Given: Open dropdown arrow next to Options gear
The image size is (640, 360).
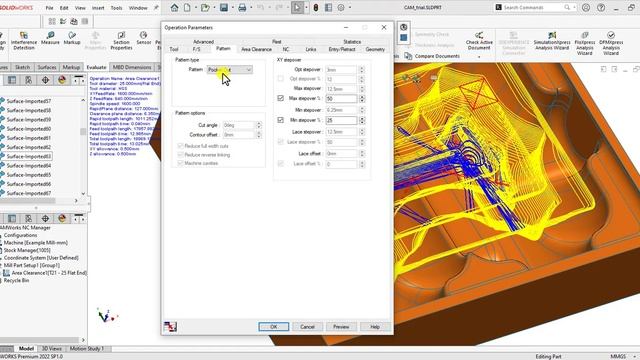Looking at the screenshot, I should pyautogui.click(x=349, y=7).
